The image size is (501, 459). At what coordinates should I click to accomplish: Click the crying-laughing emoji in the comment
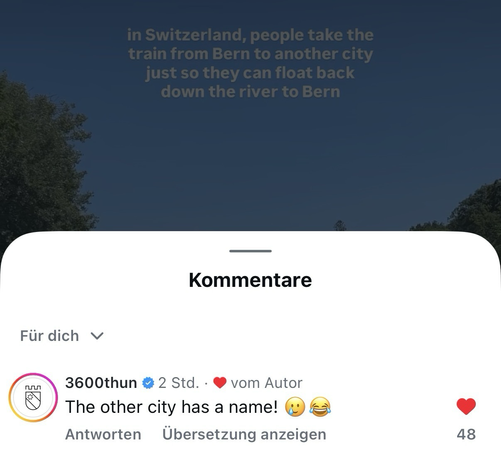point(320,407)
